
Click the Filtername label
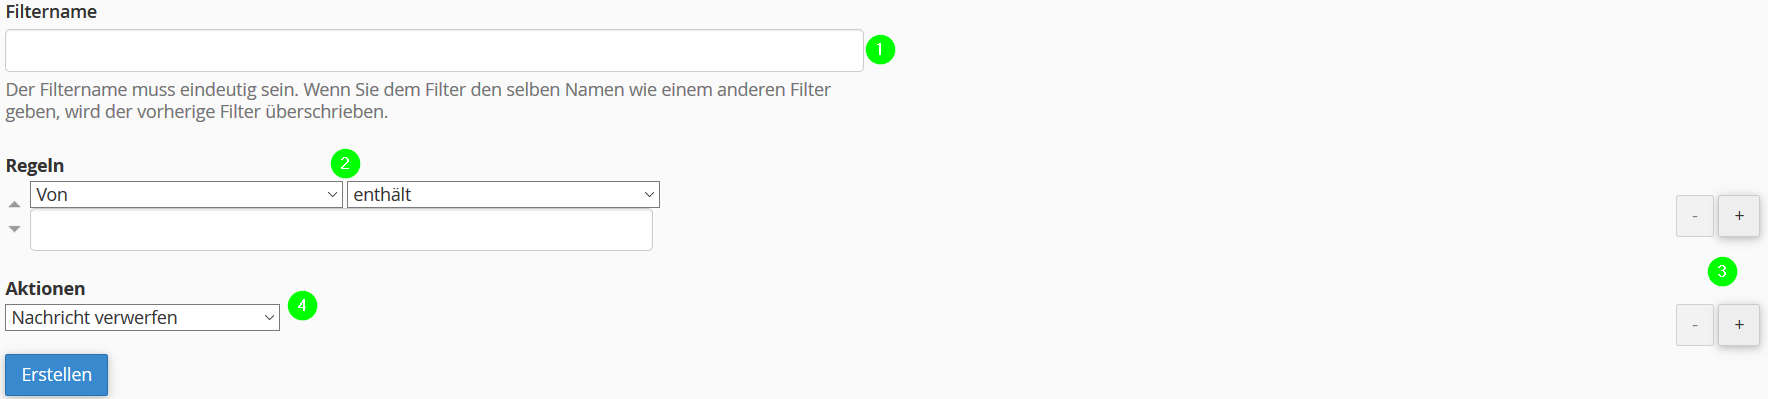click(x=51, y=12)
